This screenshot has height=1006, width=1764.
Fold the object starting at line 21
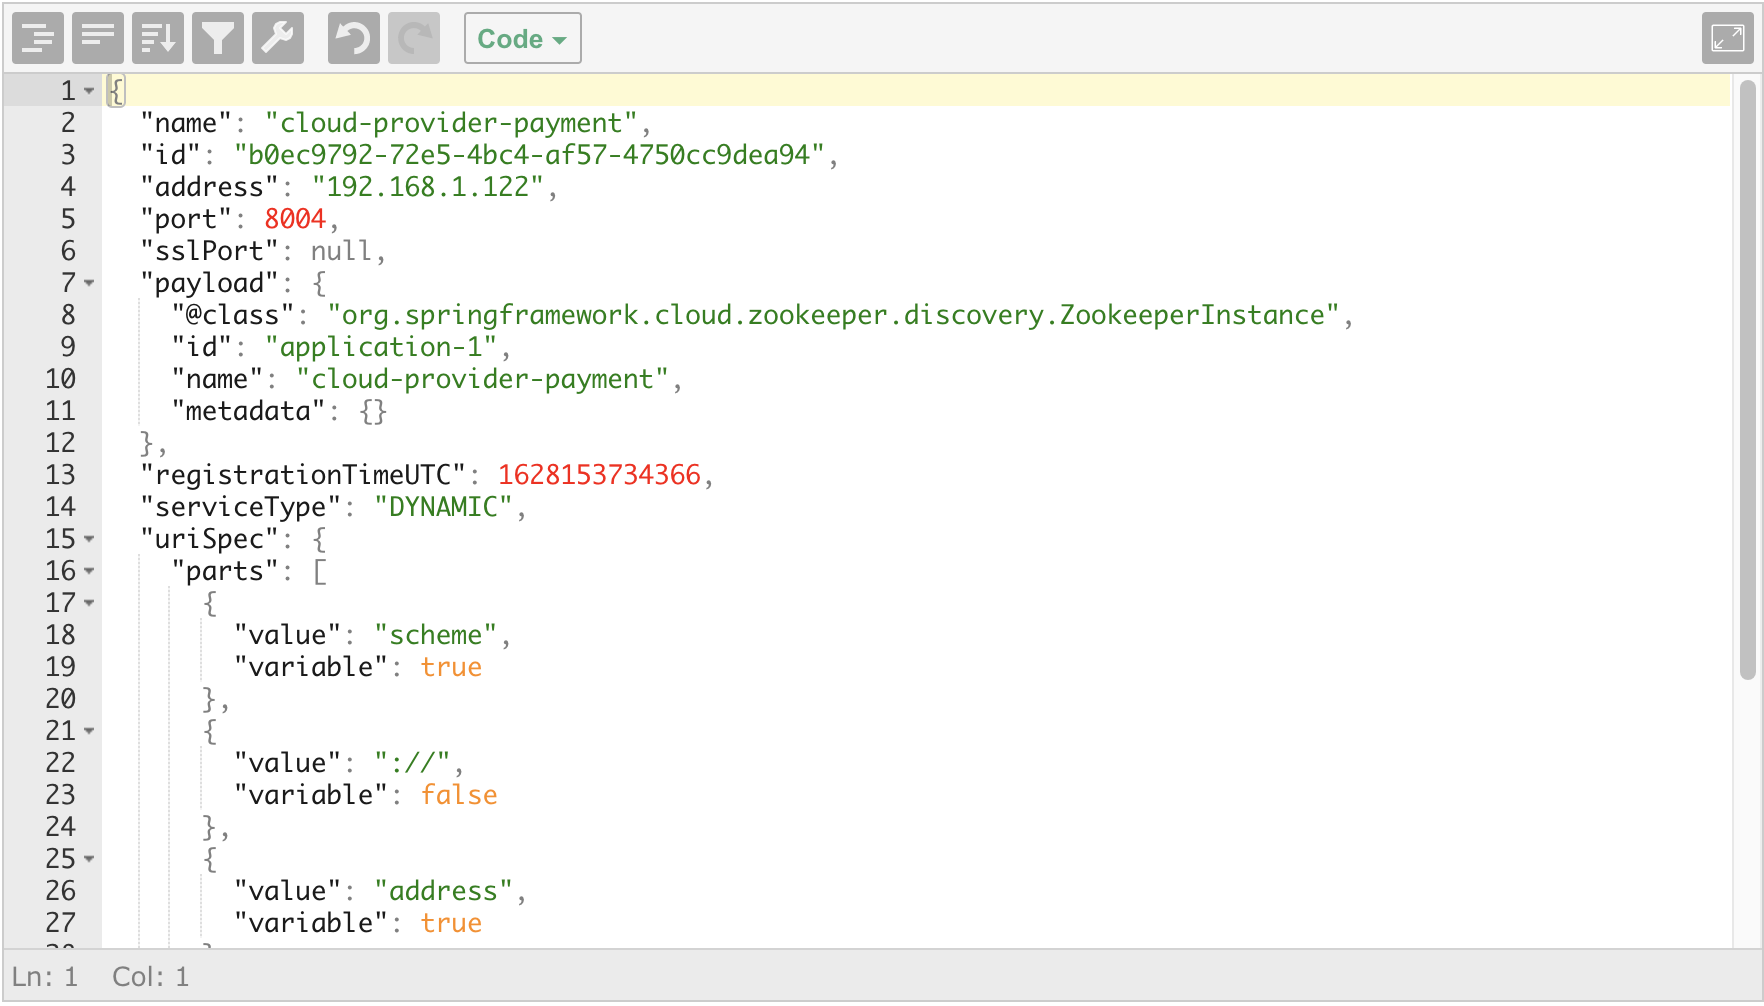click(x=89, y=731)
